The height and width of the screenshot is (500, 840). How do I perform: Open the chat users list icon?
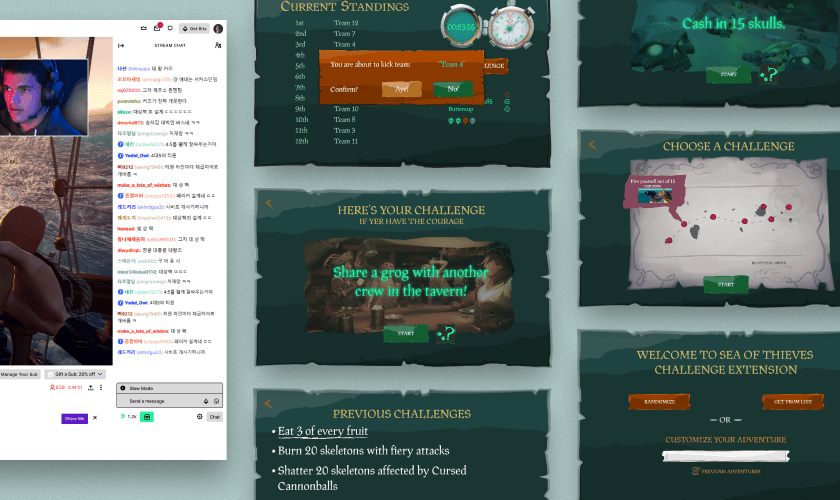point(218,46)
